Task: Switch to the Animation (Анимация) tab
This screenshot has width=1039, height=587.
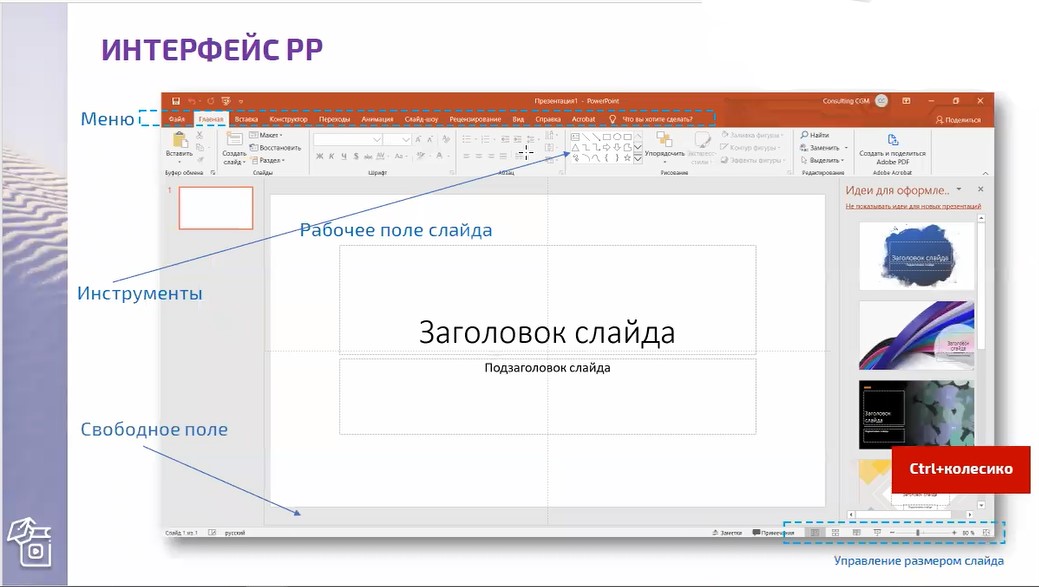Action: click(x=377, y=119)
